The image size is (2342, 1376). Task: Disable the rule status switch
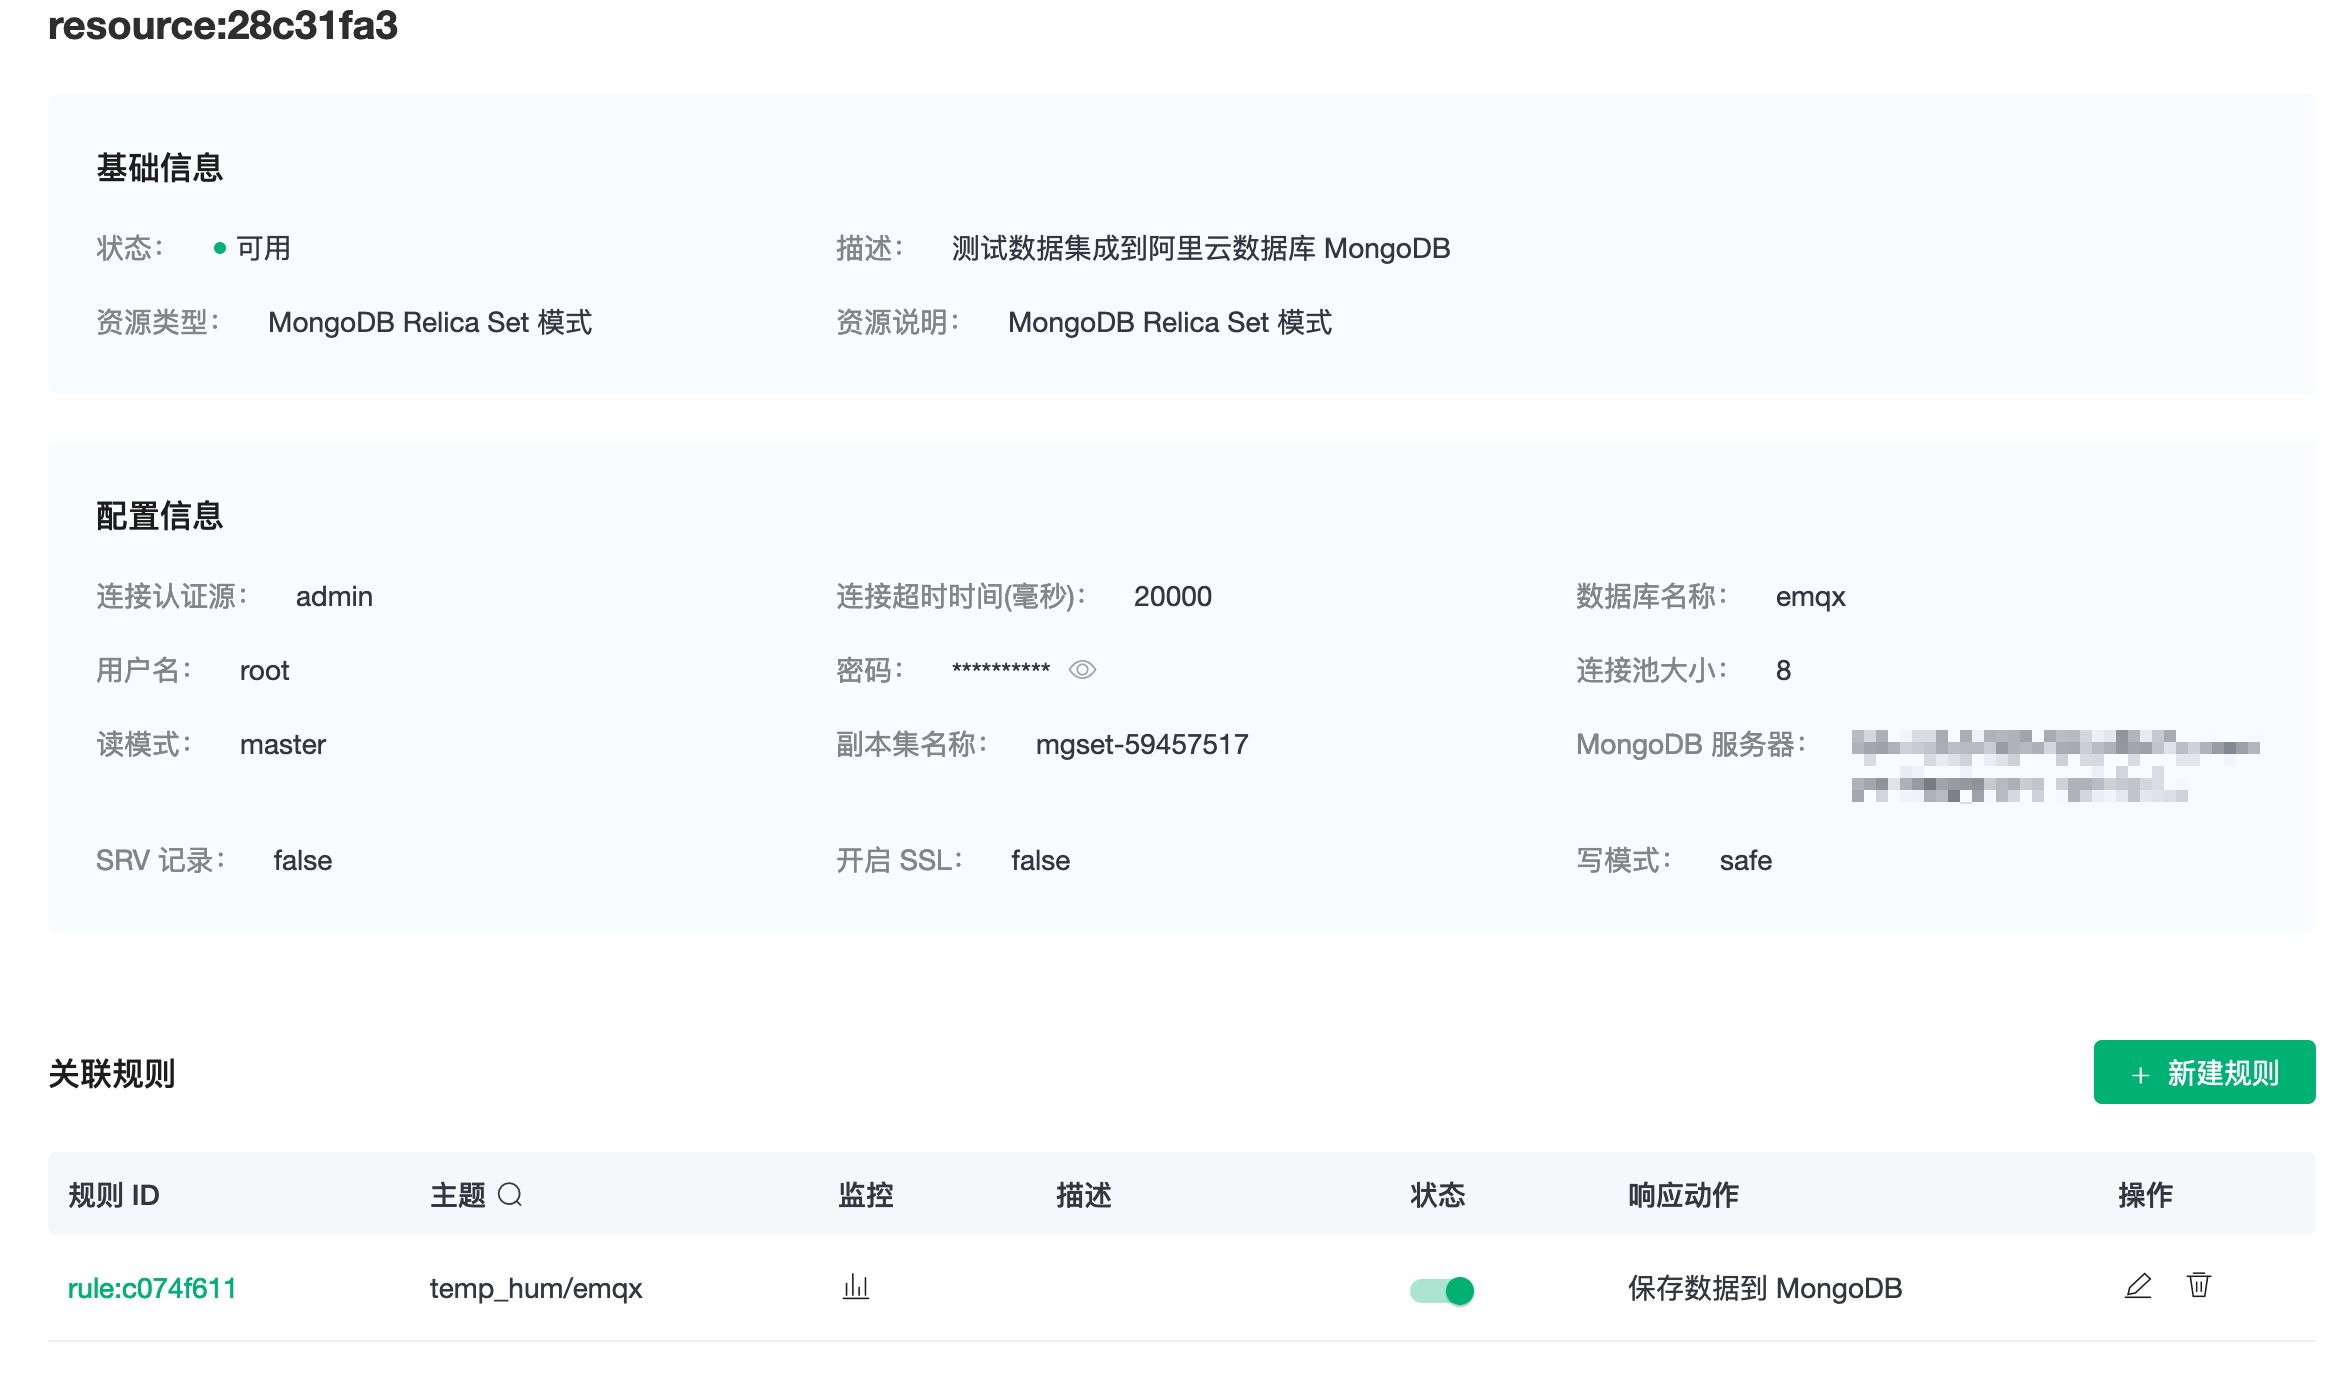click(x=1441, y=1290)
